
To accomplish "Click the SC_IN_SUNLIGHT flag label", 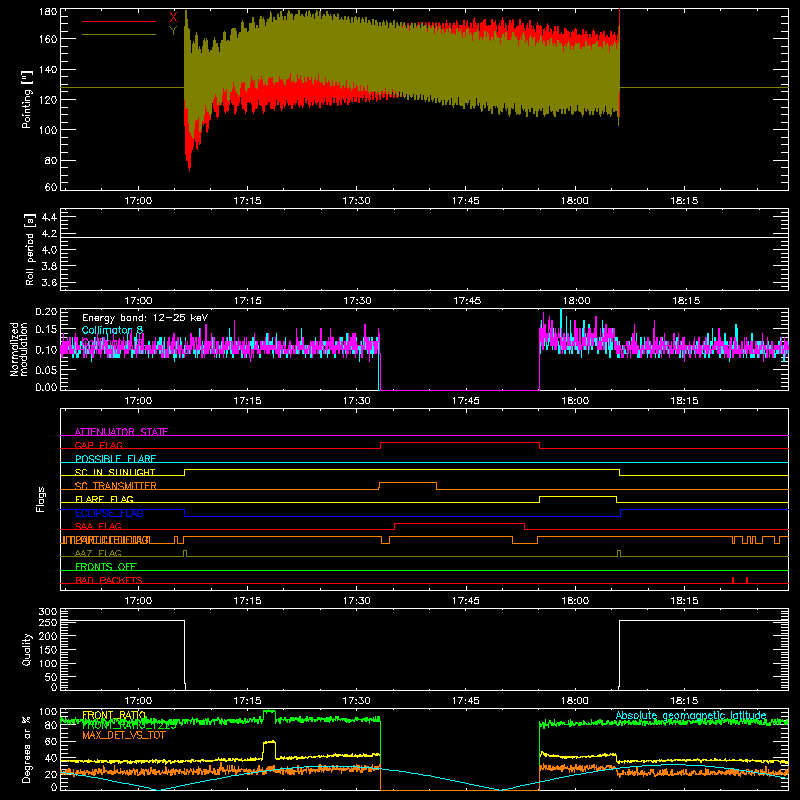I will (x=115, y=472).
